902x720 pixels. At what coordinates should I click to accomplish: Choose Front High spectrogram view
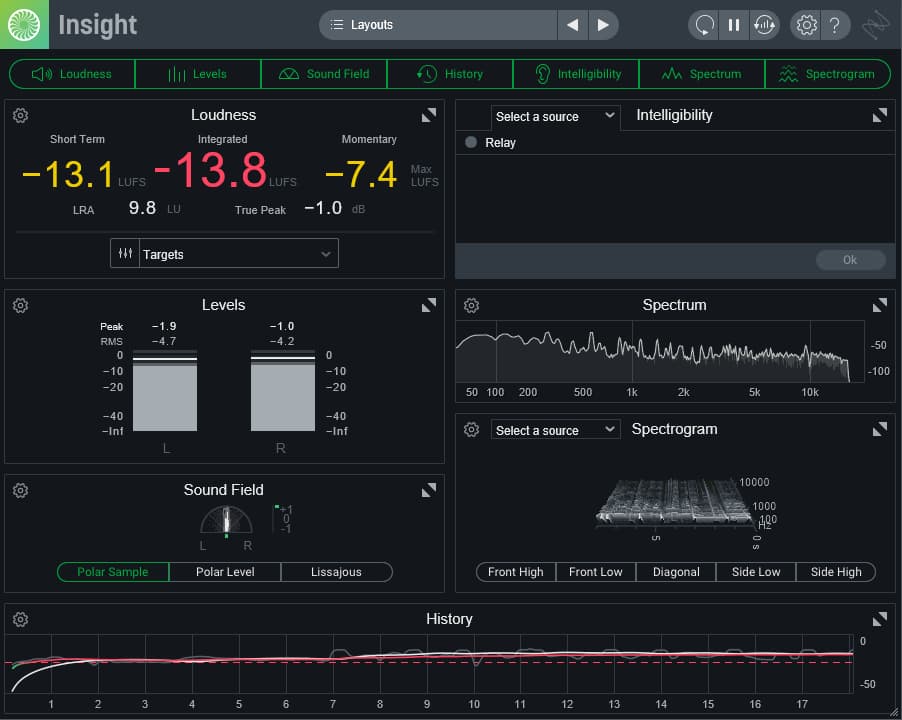coord(515,572)
